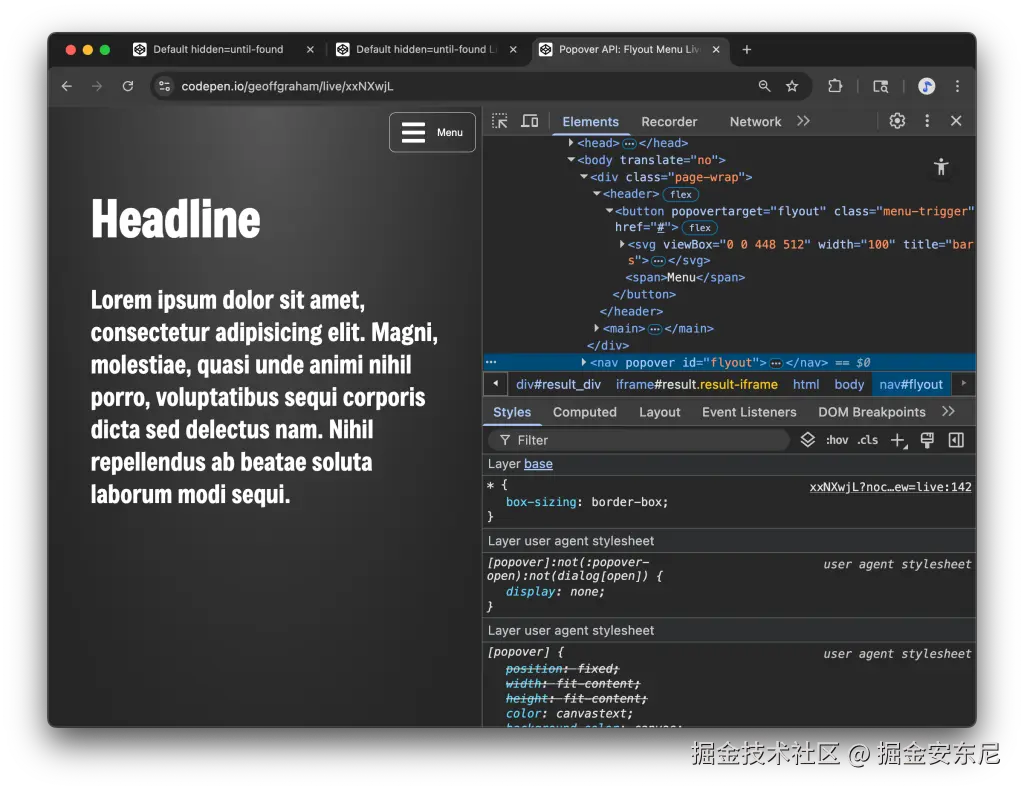
Task: Click the flex badge after href attribute
Action: click(x=699, y=227)
